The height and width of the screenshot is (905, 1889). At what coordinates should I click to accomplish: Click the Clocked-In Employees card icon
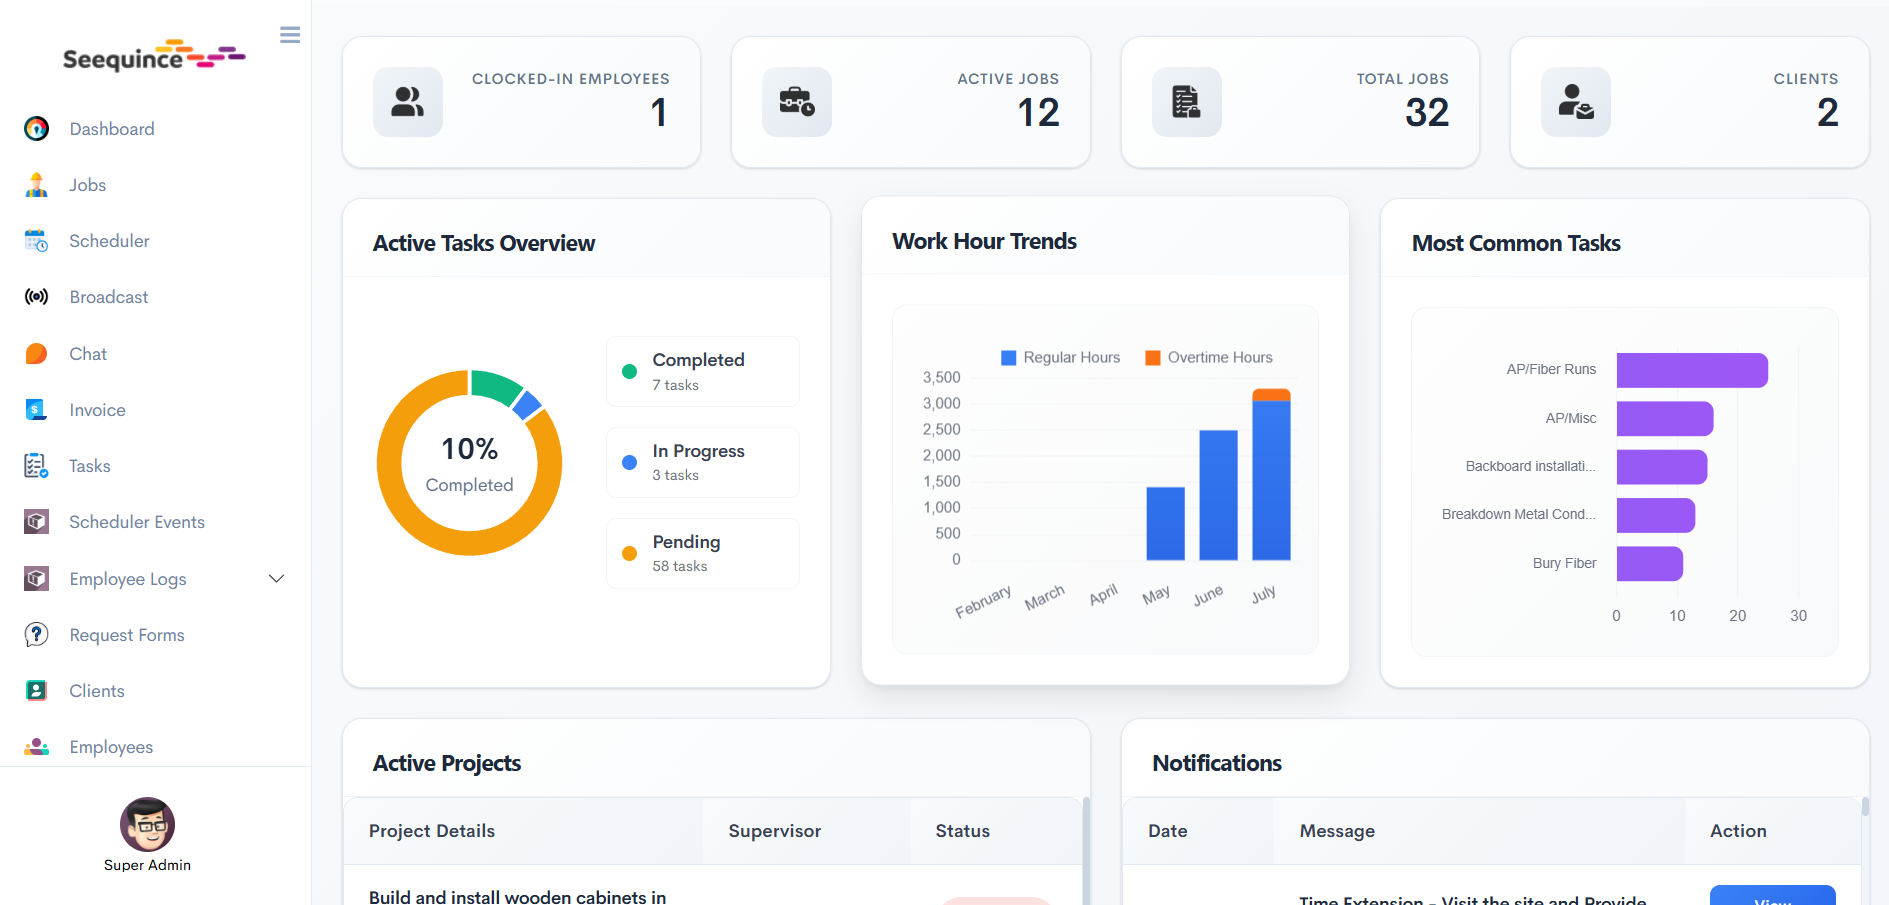[x=408, y=101]
